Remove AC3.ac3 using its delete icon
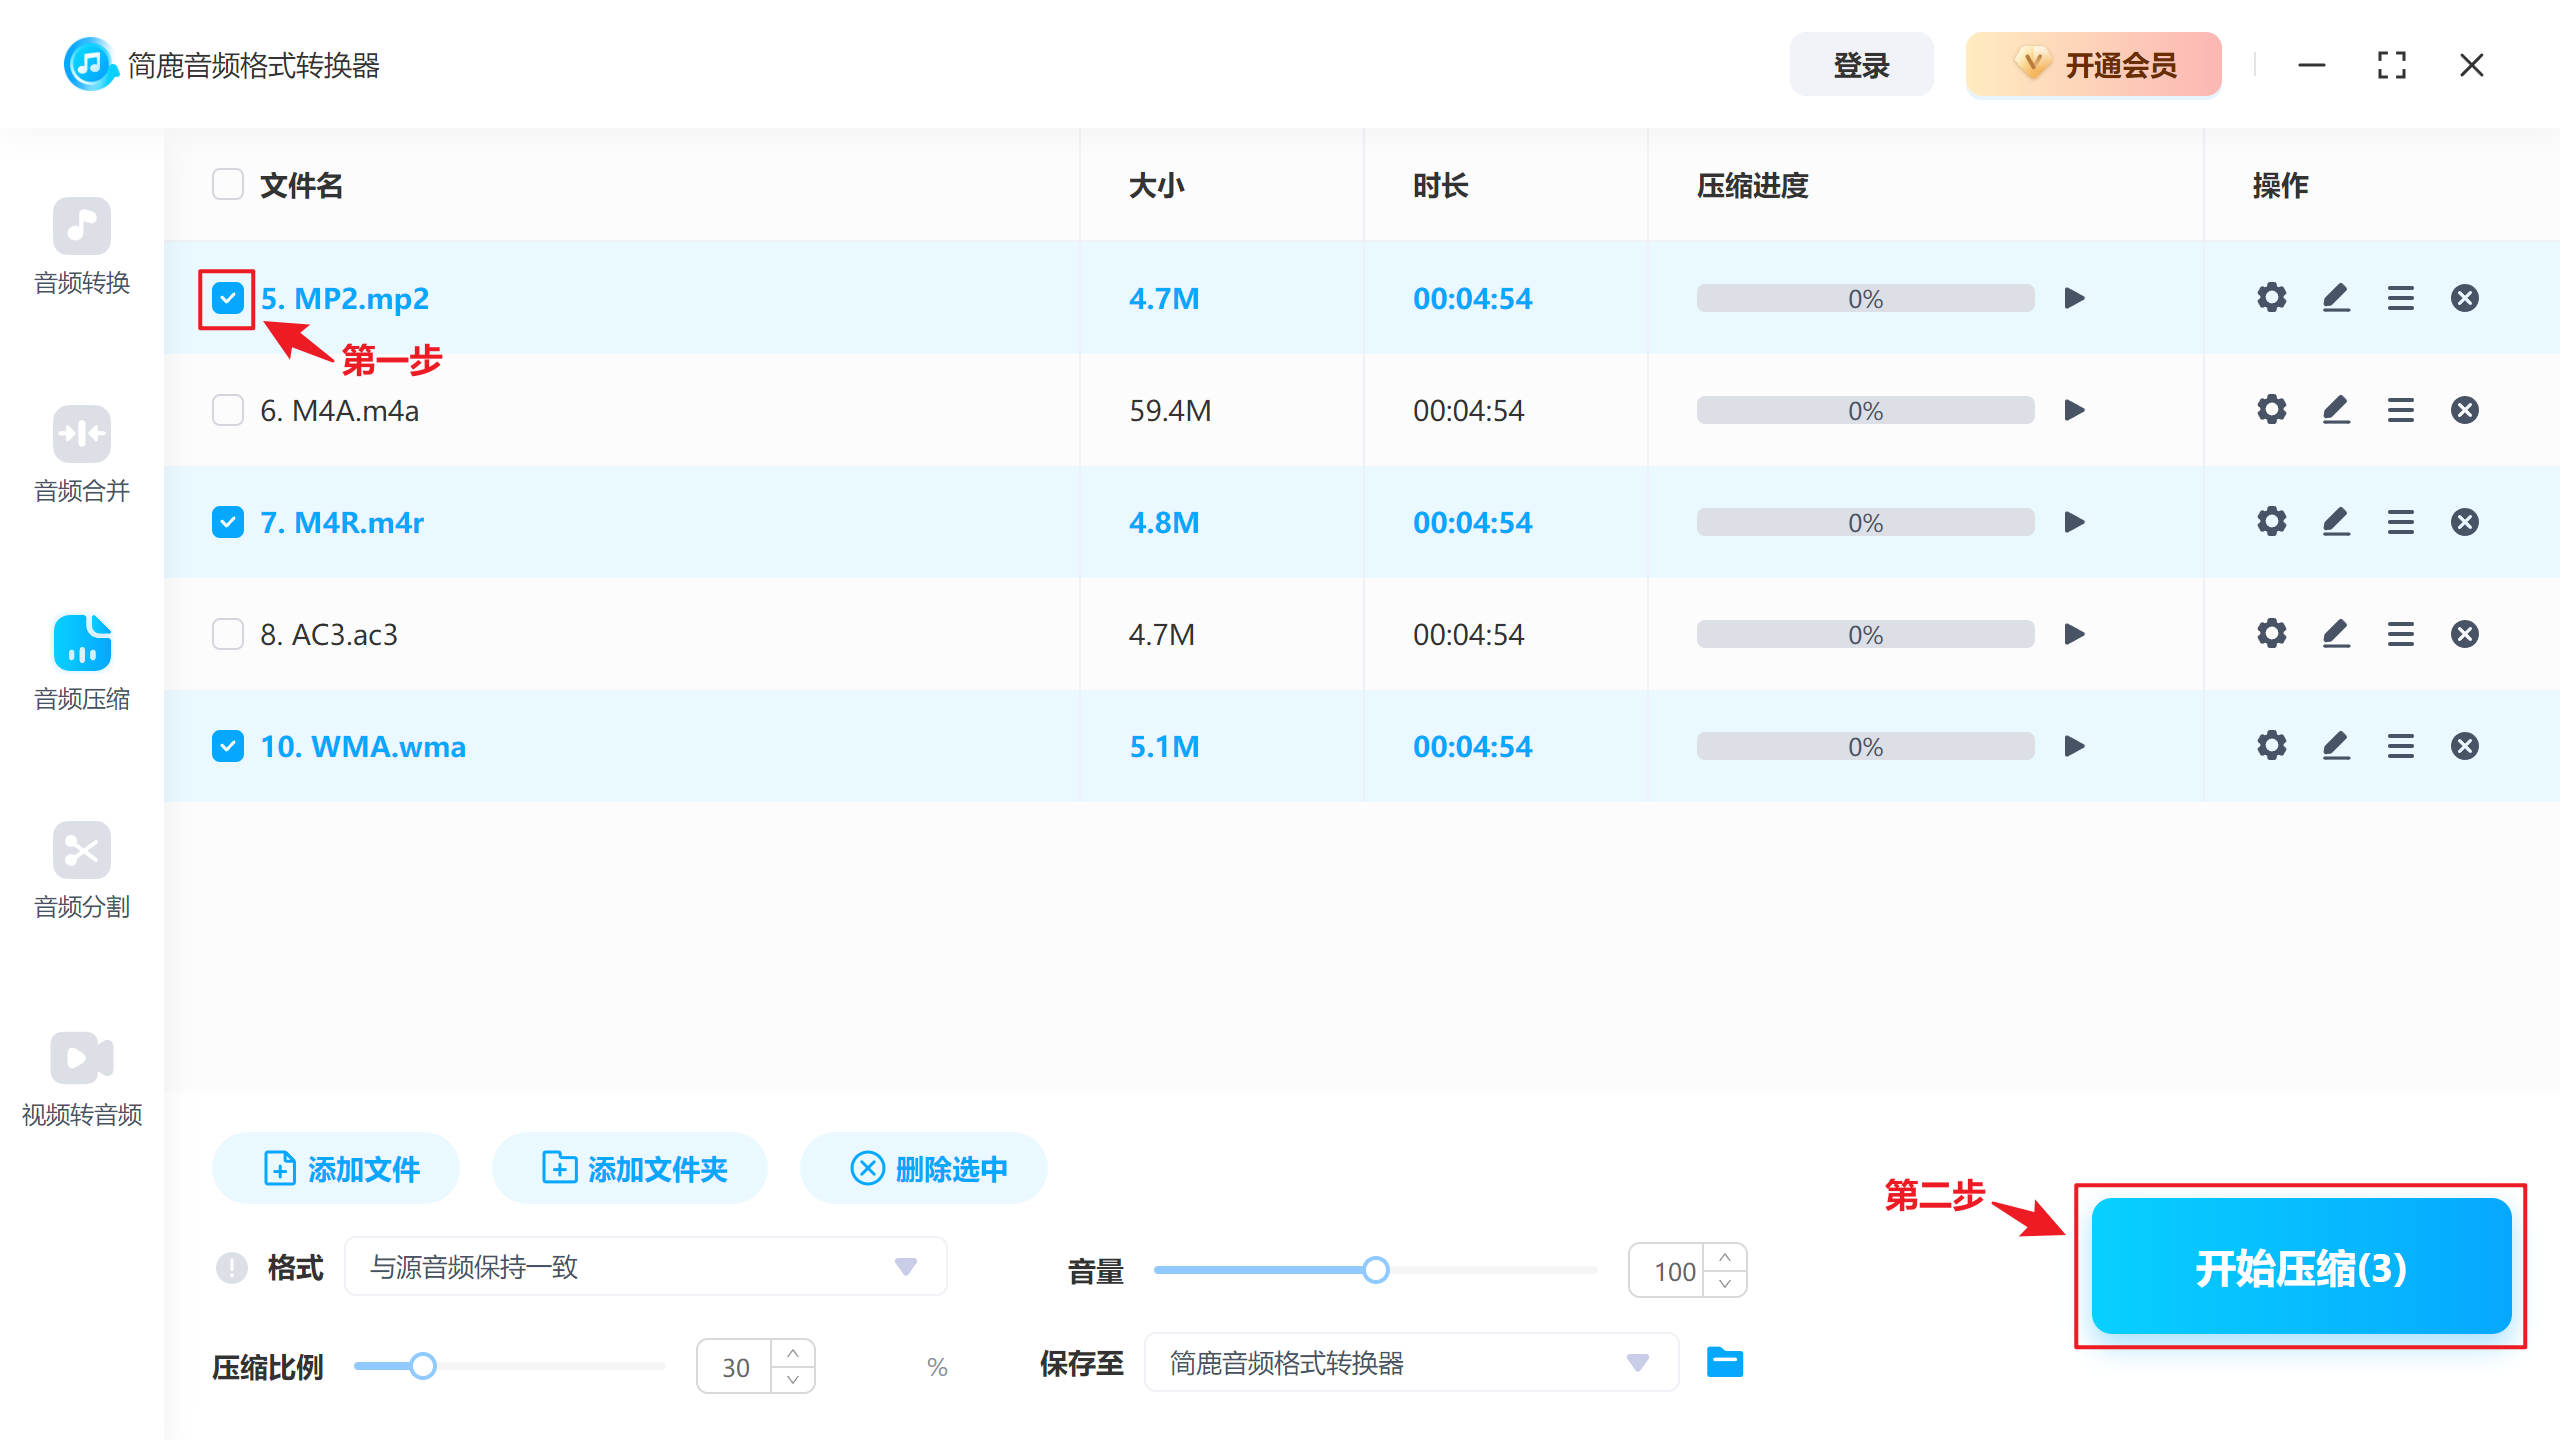Viewport: 2560px width, 1440px height. pos(2466,633)
